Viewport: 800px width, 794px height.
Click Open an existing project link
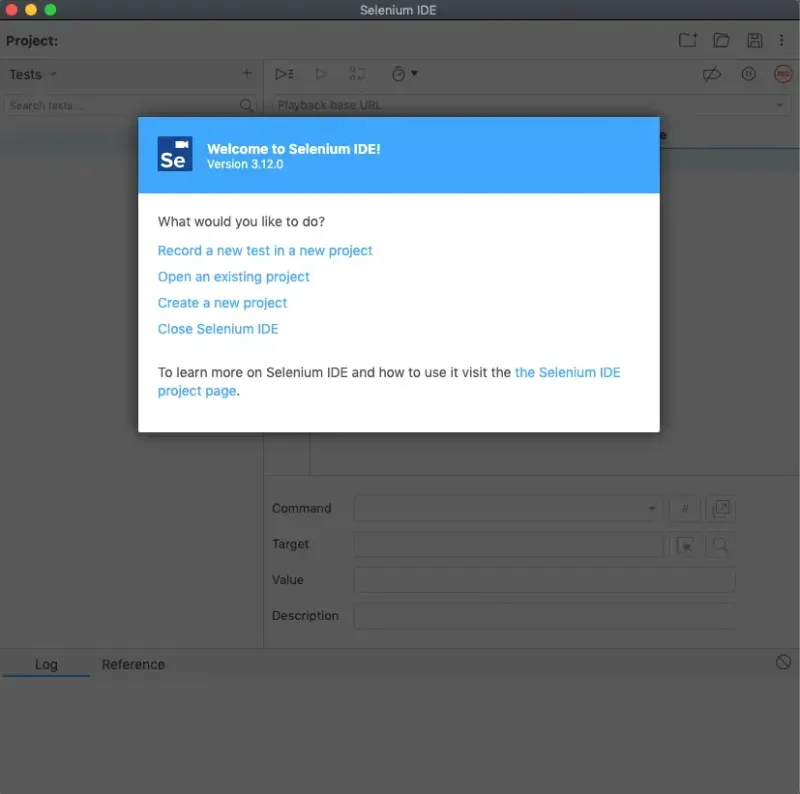(234, 277)
